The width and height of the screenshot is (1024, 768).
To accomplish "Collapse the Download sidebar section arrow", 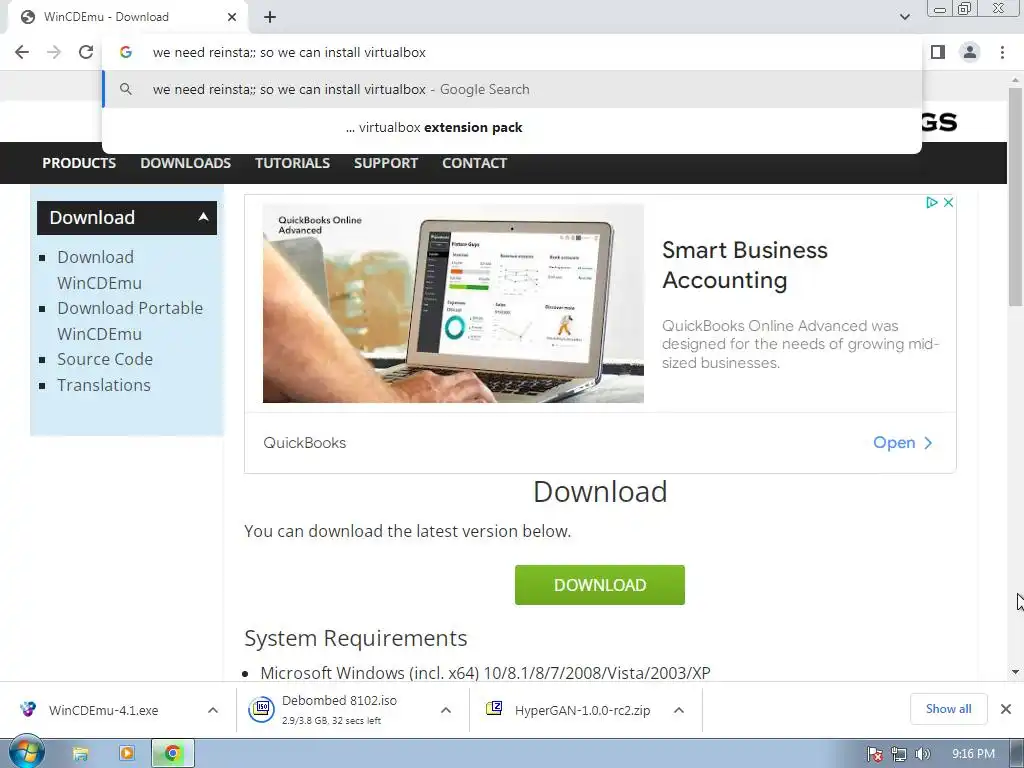I will coord(203,217).
